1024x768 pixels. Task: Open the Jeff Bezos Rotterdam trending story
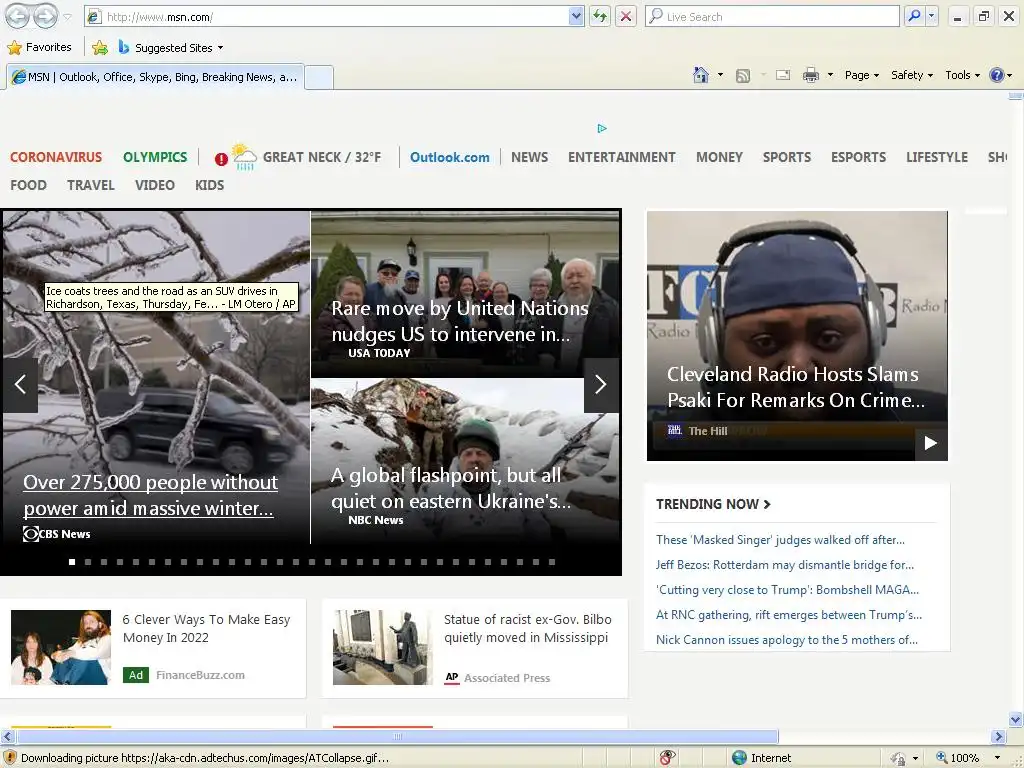(784, 565)
